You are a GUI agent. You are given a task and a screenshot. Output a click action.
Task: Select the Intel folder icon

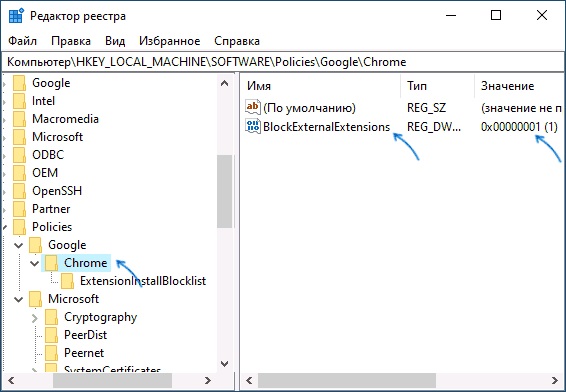(x=19, y=101)
